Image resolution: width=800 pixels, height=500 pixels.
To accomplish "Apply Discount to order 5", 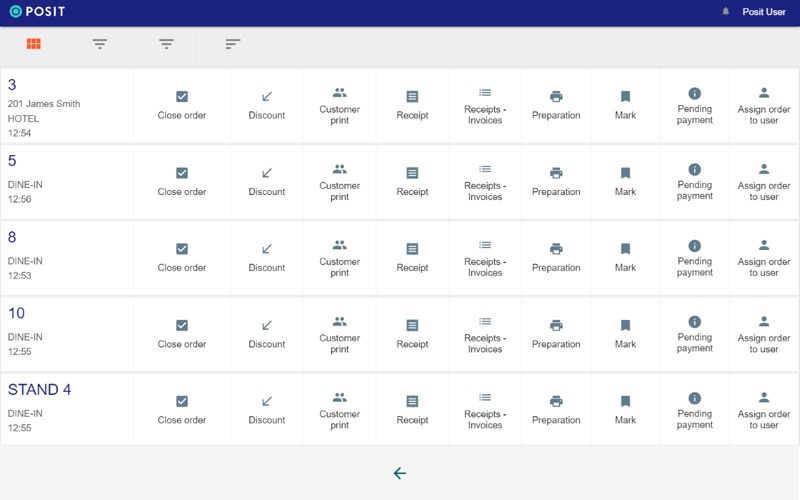I will tap(267, 182).
